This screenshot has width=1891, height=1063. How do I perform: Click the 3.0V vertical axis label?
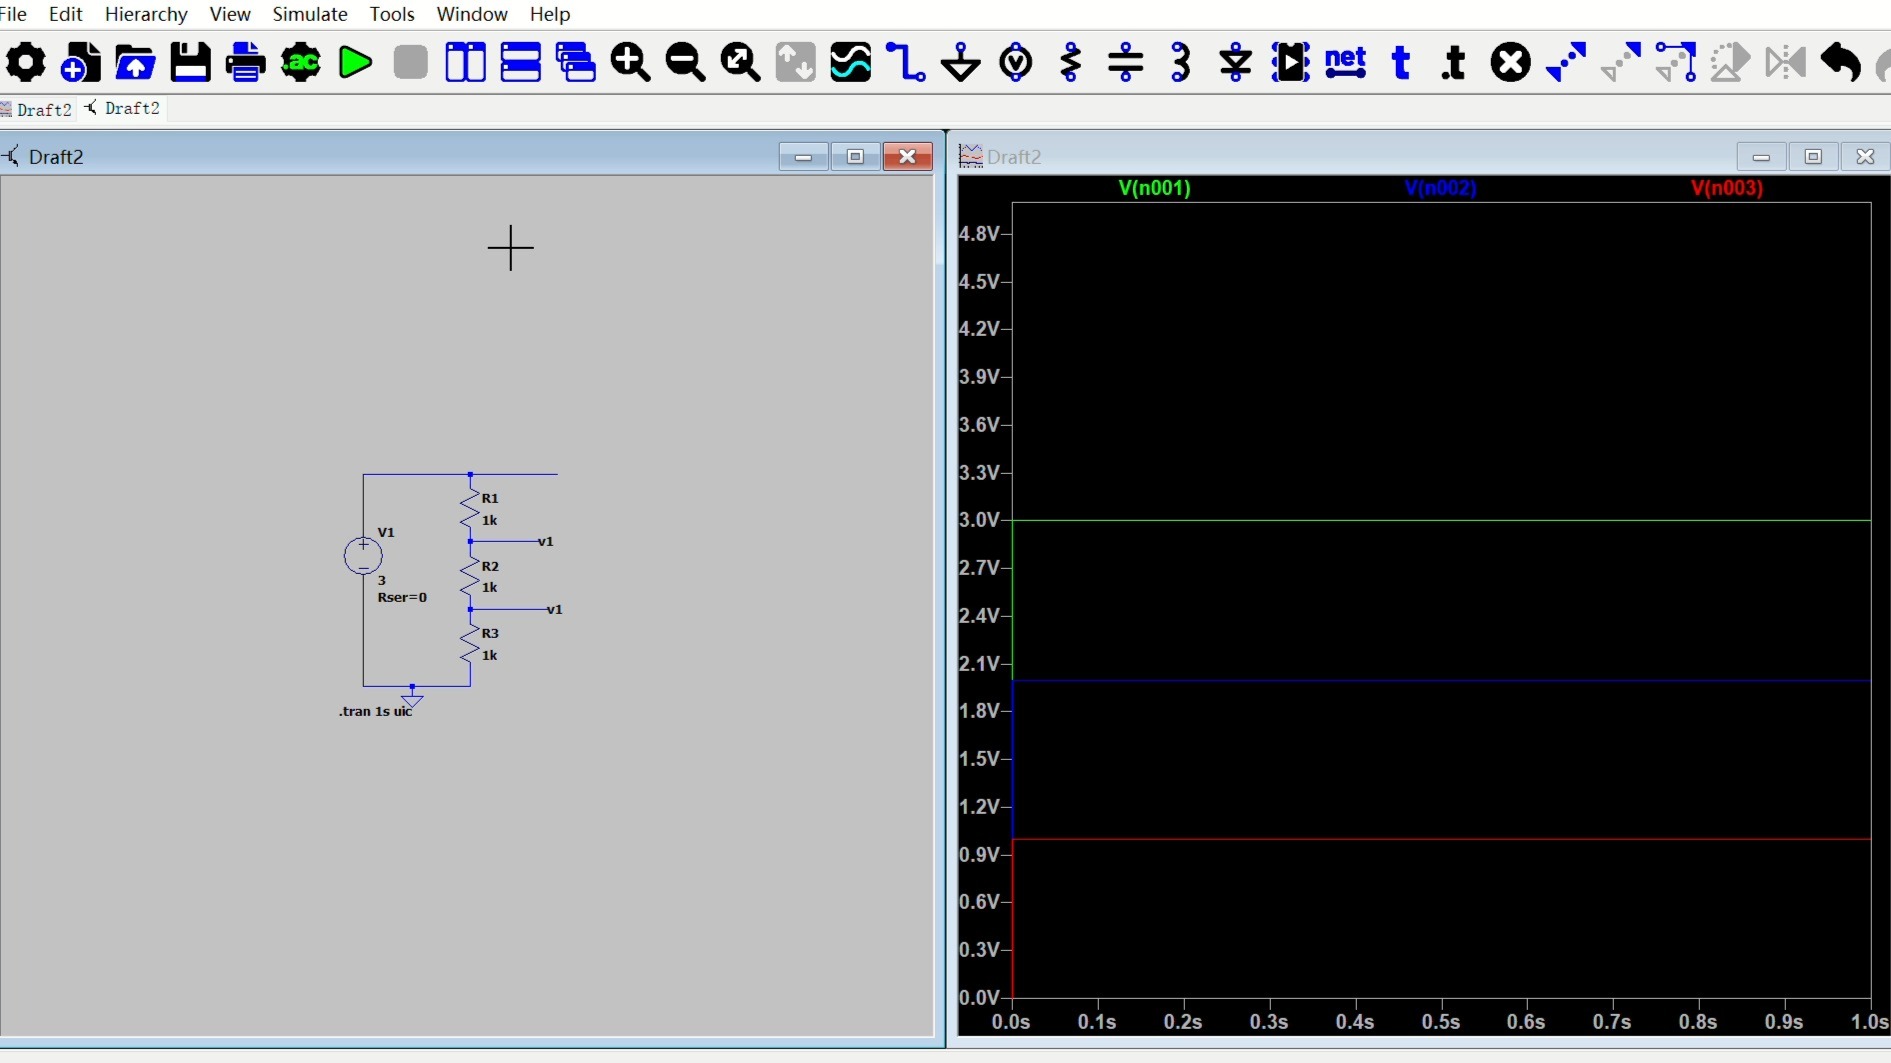[979, 520]
